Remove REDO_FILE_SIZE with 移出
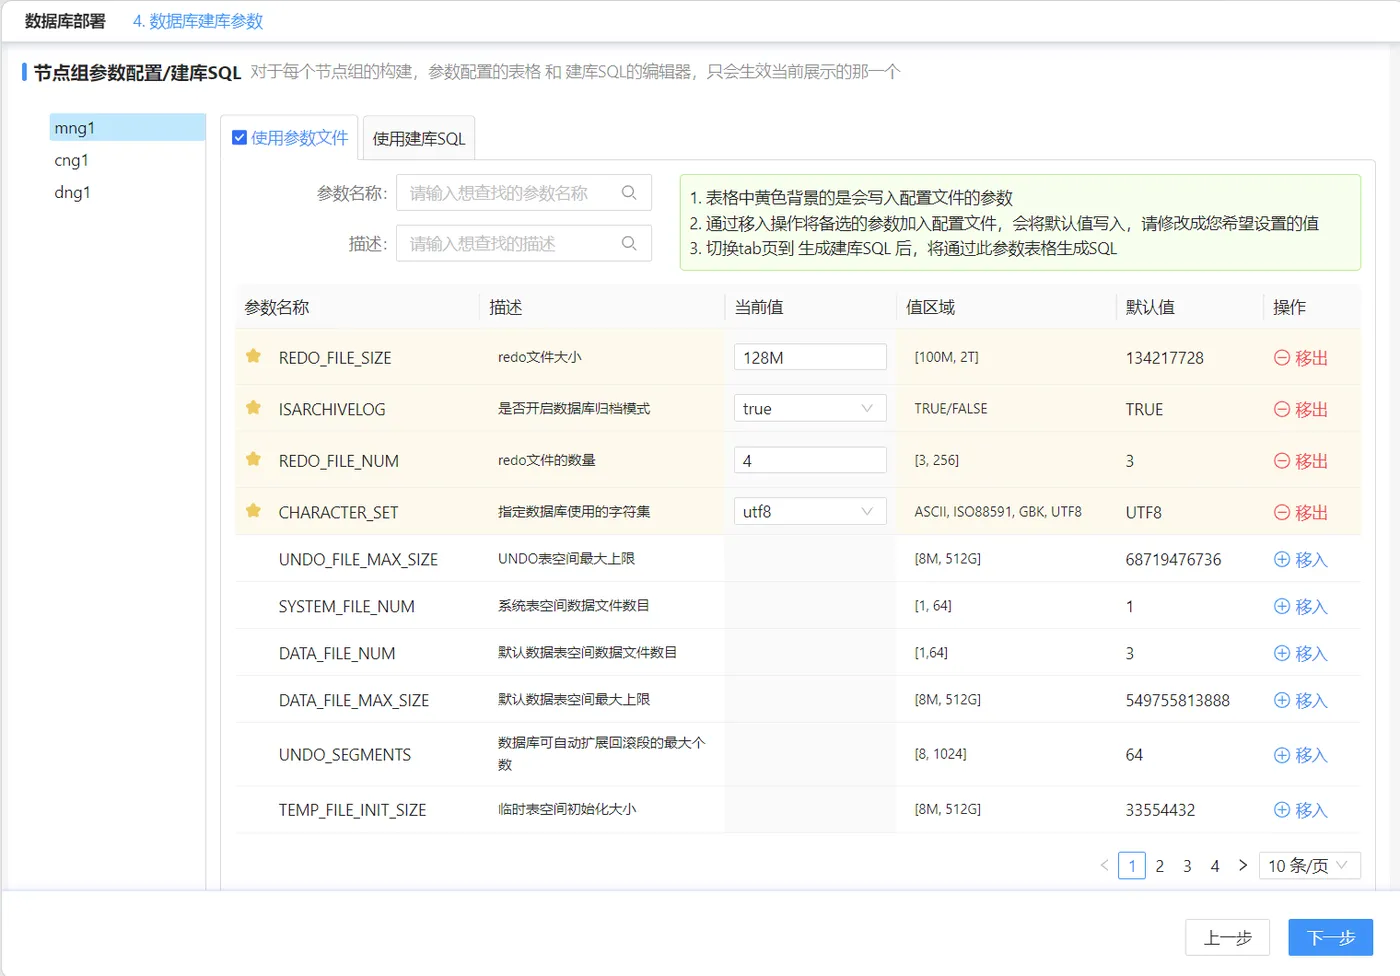 point(1301,358)
